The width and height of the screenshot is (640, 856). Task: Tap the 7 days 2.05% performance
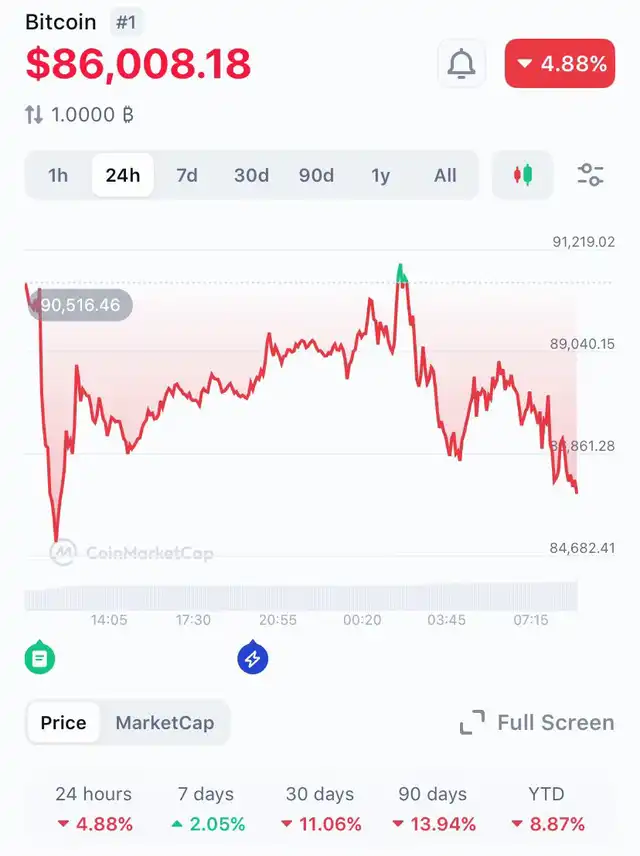point(205,809)
